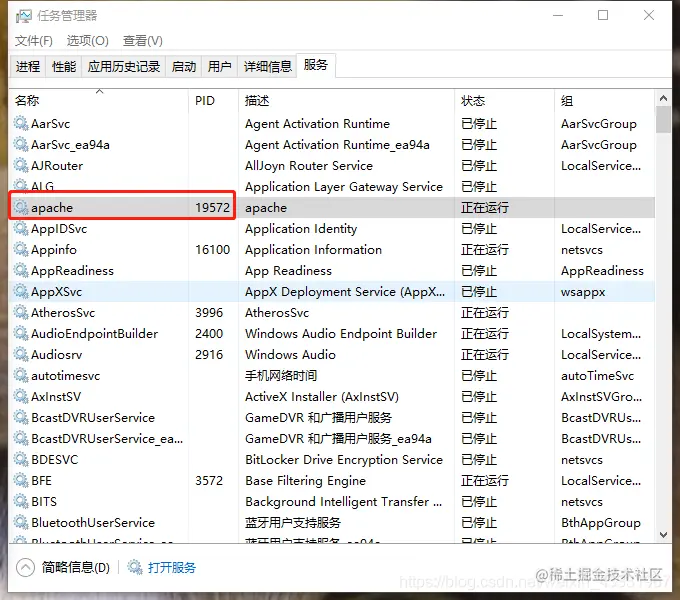The width and height of the screenshot is (680, 600).
Task: Click the 'App Readiness' description
Action: click(288, 271)
